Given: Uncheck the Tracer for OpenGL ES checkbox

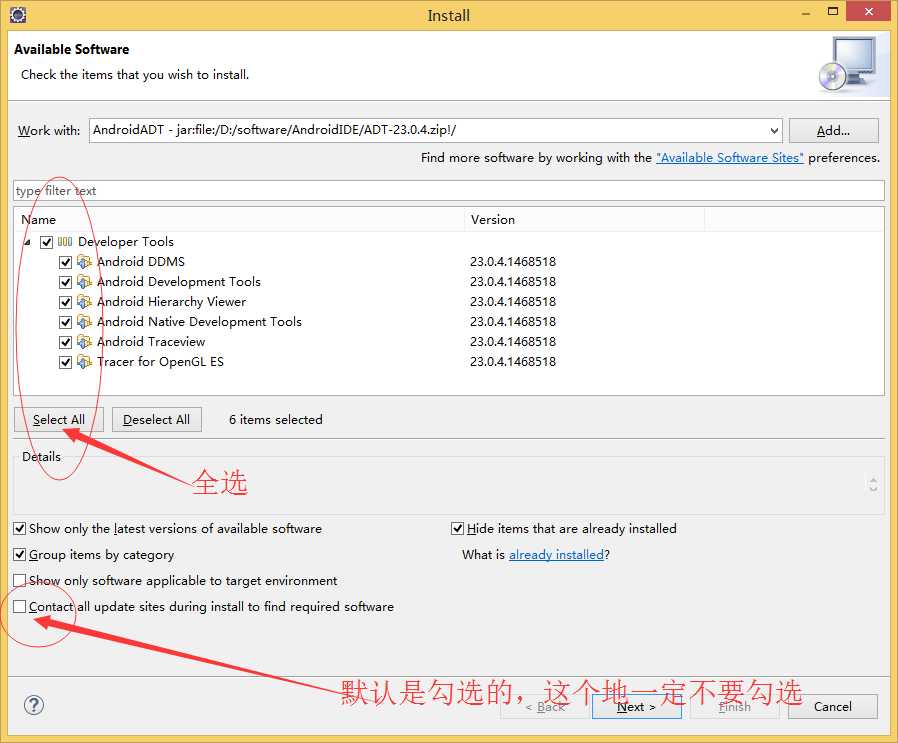Looking at the screenshot, I should coord(65,363).
